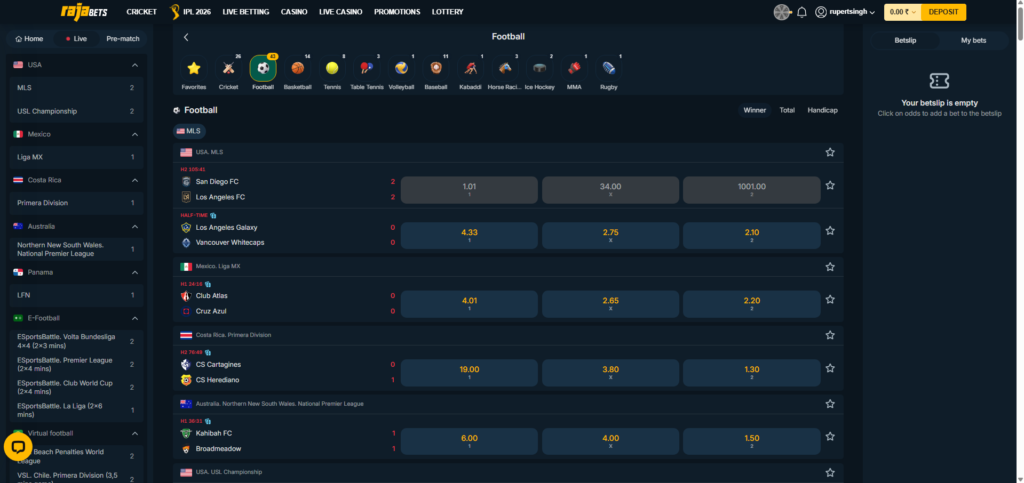This screenshot has width=1024, height=483.
Task: Collapse the Australia sidebar section
Action: point(135,226)
